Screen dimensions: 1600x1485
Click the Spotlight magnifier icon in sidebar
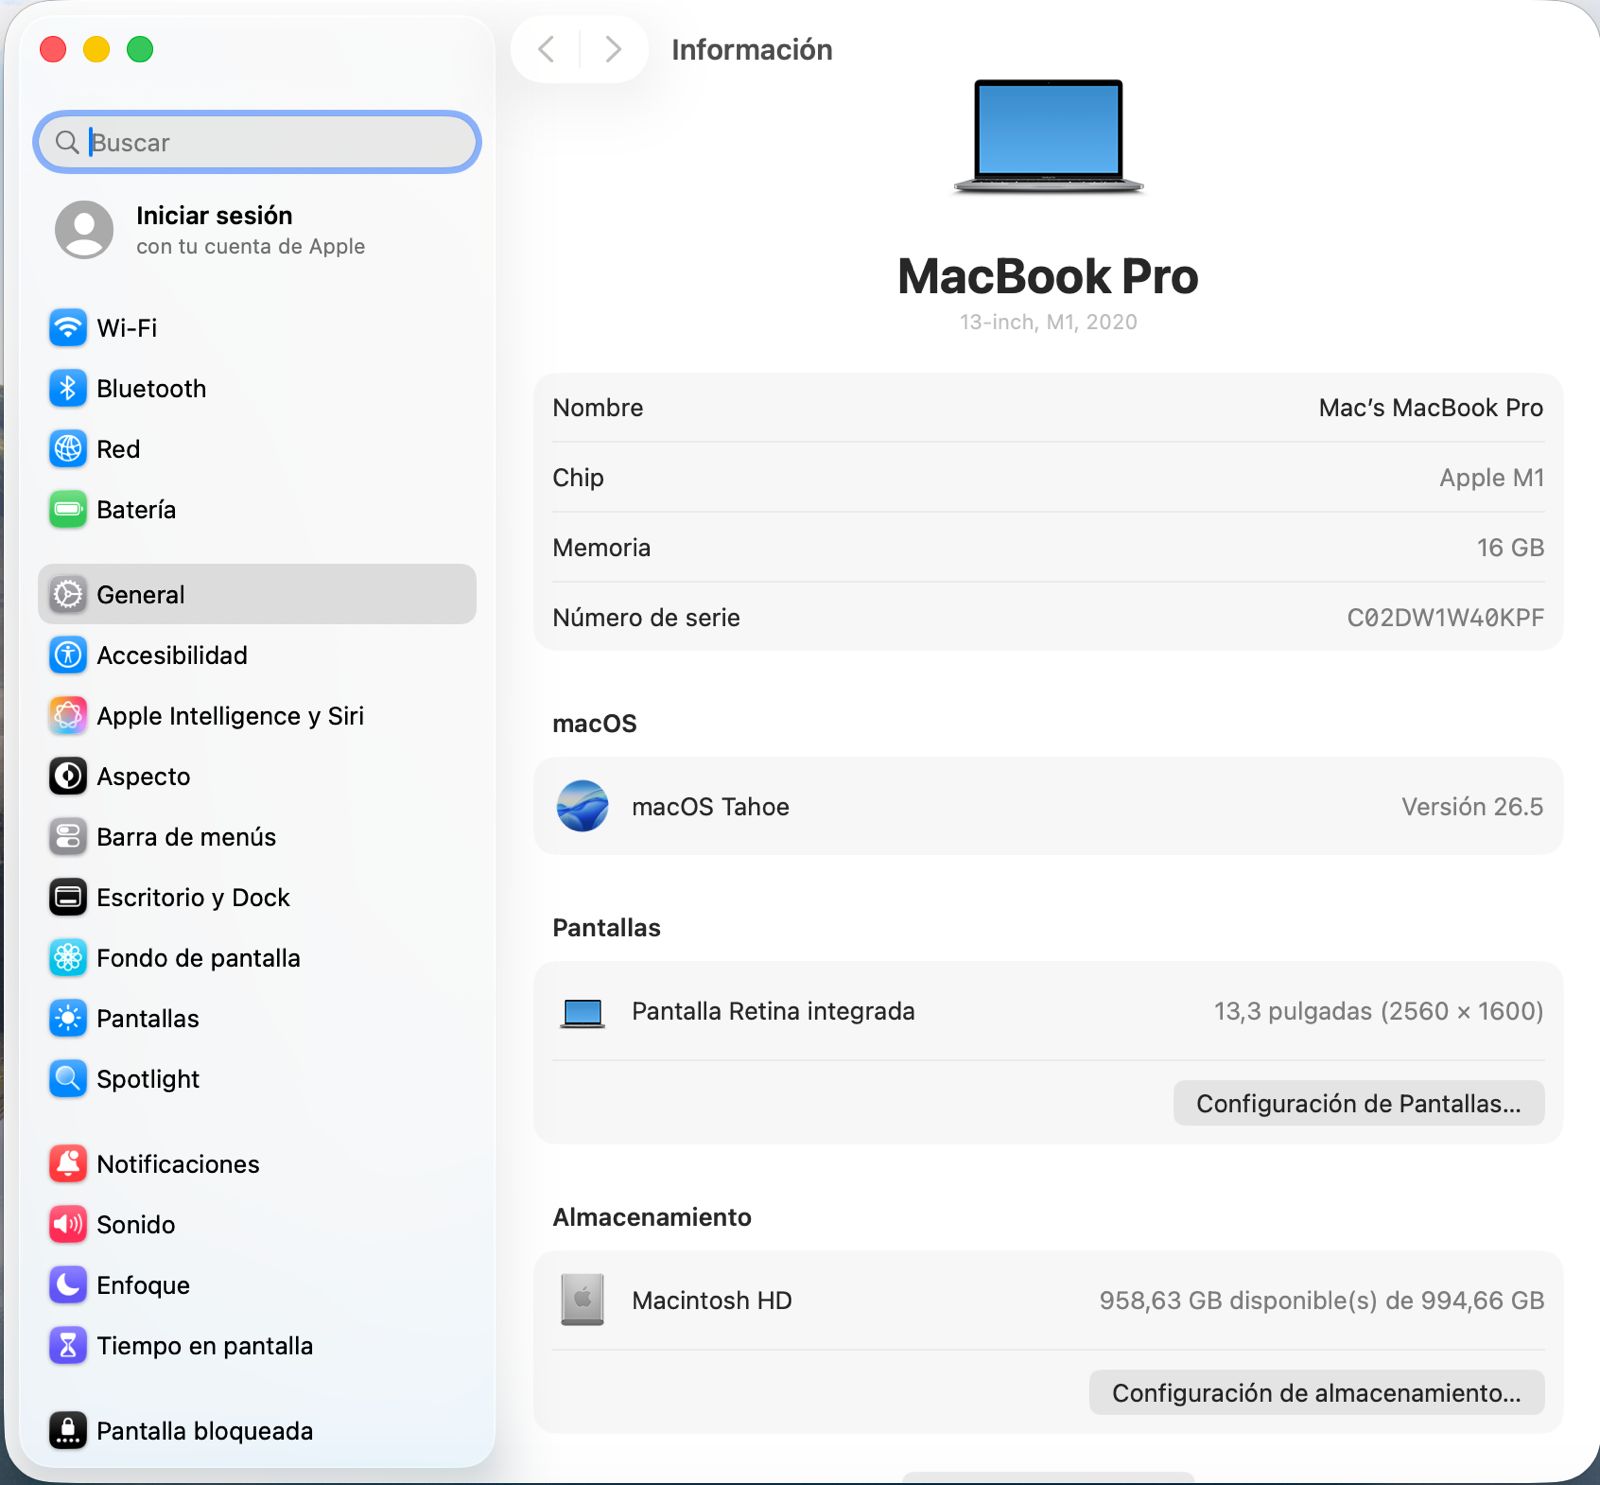coord(68,1079)
